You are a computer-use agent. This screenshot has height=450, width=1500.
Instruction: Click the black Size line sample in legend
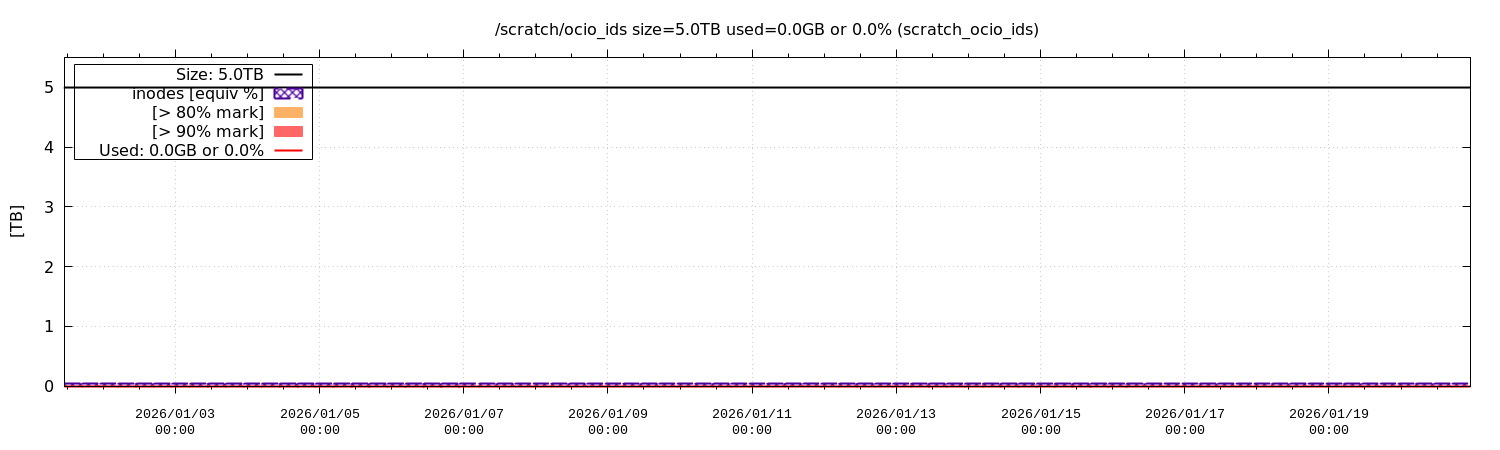288,75
